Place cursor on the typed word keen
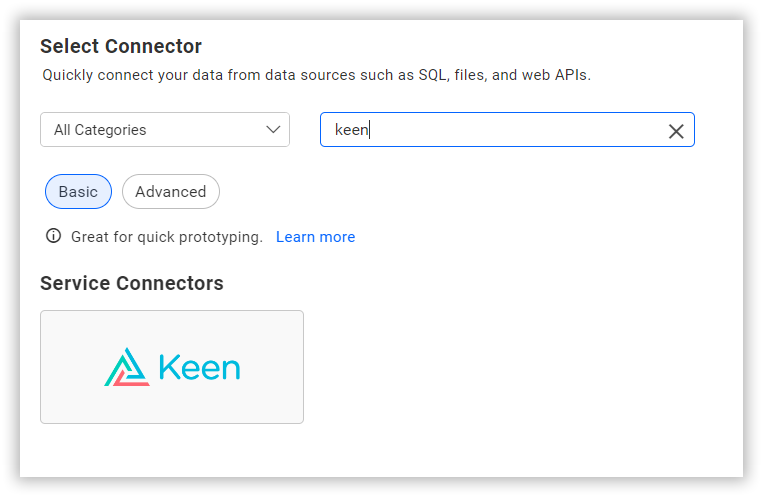763x497 pixels. pos(351,130)
